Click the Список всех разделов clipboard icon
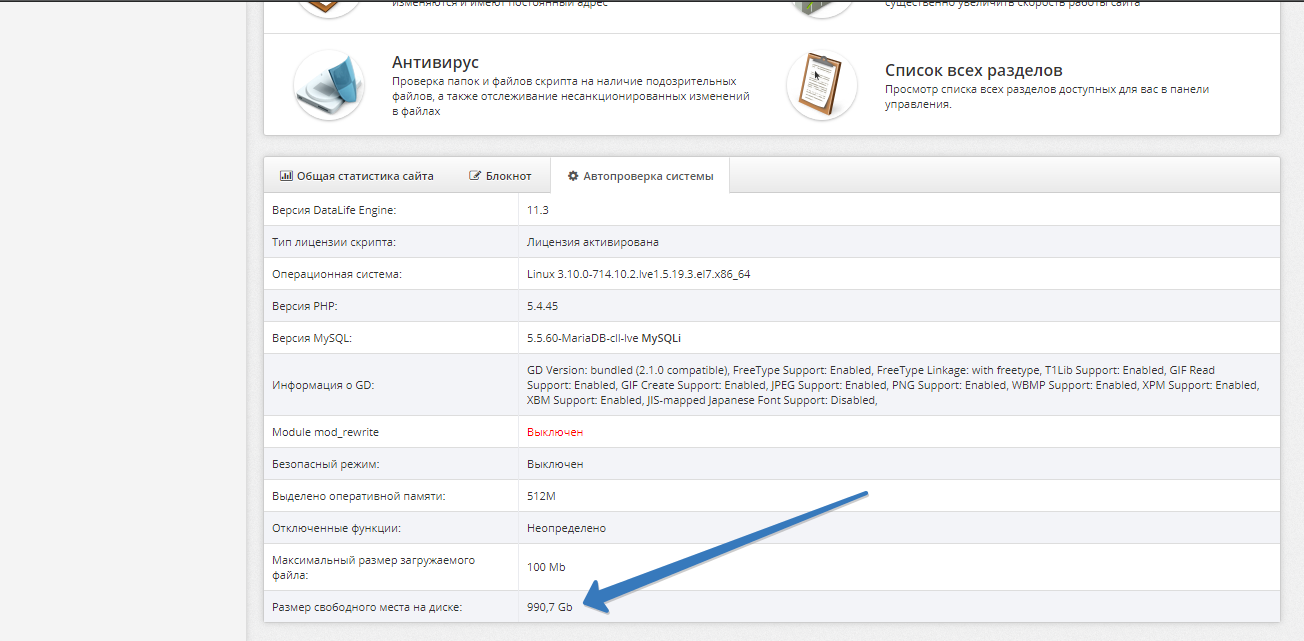The width and height of the screenshot is (1304, 641). click(x=821, y=85)
